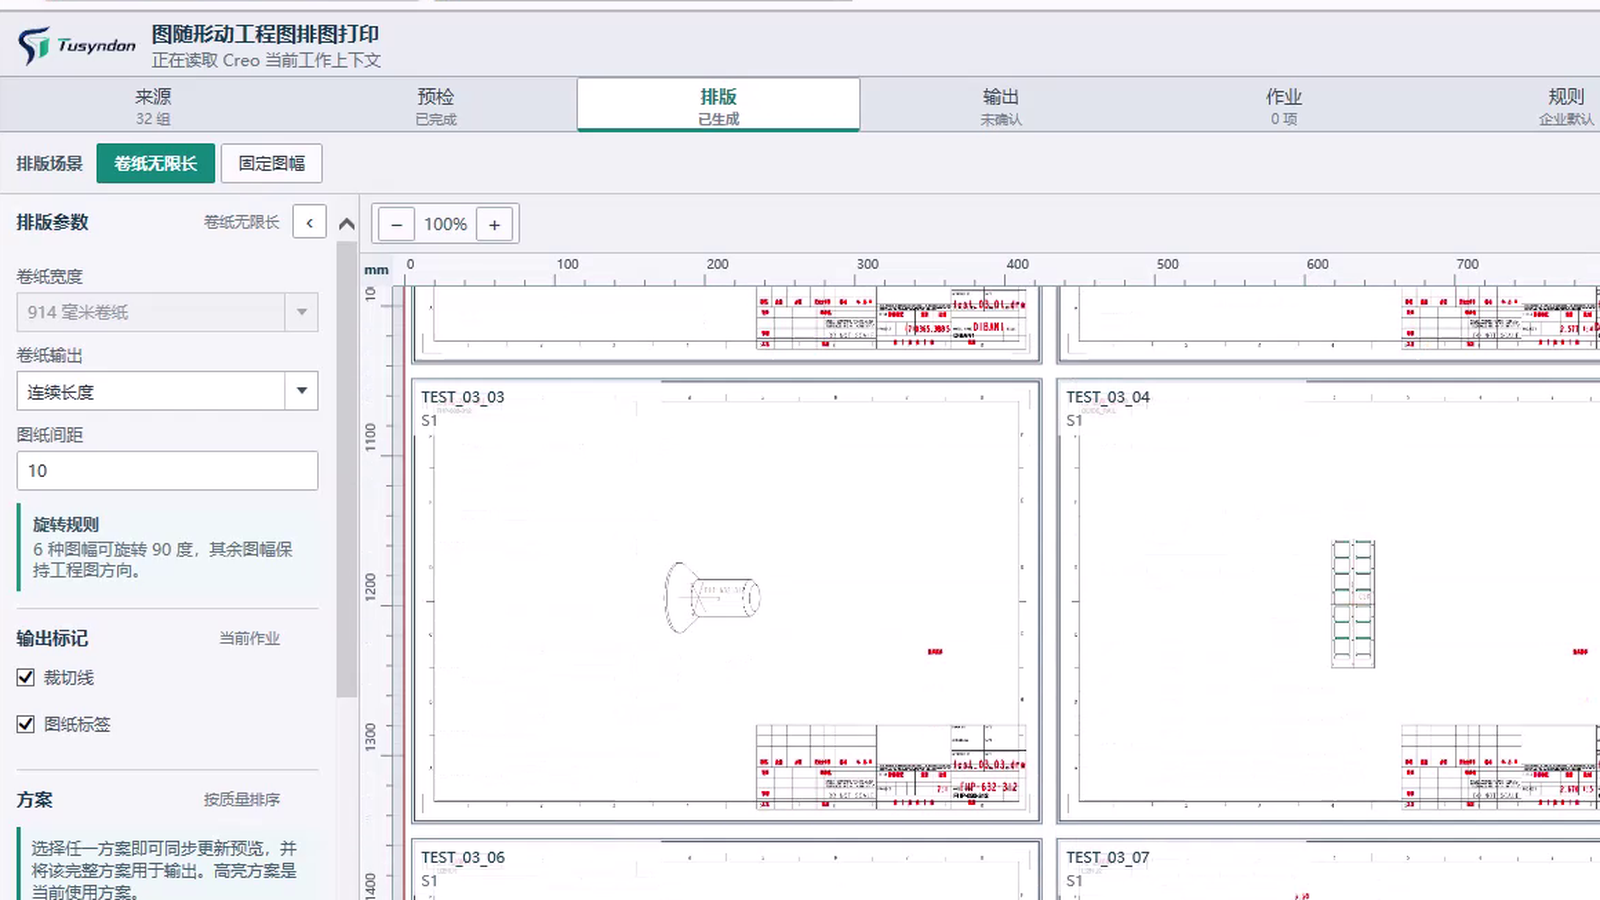Go to the 作业 tab
Image resolution: width=1600 pixels, height=900 pixels.
tap(1284, 105)
